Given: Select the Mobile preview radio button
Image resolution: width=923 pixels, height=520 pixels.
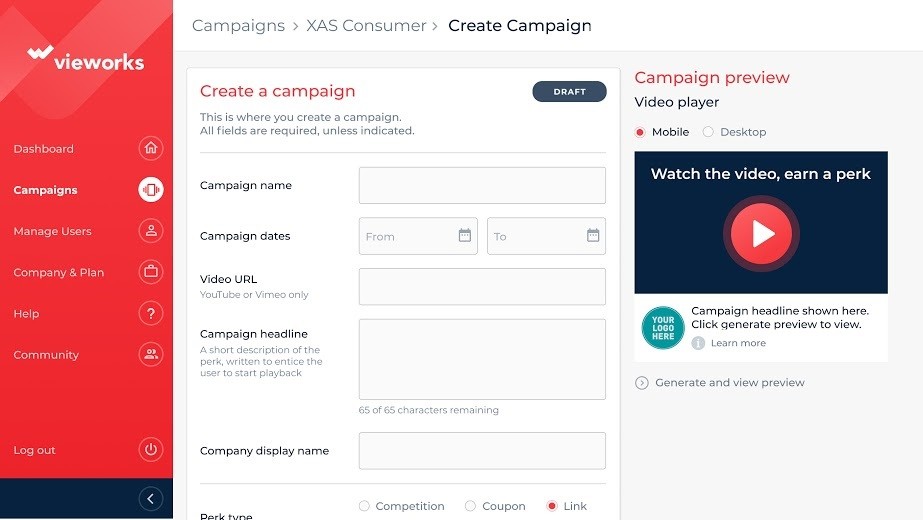Looking at the screenshot, I should [640, 132].
